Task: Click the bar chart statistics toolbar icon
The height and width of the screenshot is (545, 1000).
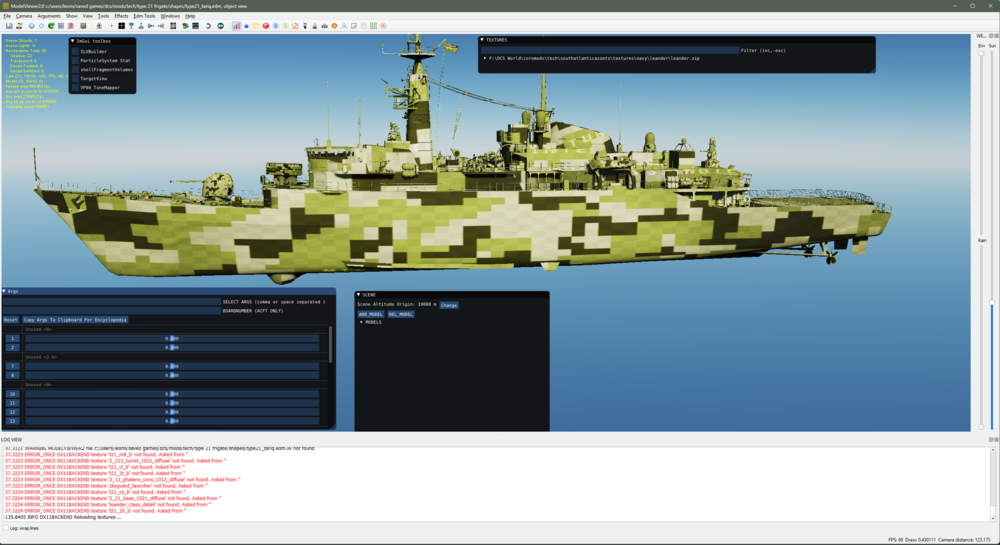Action: tap(236, 26)
